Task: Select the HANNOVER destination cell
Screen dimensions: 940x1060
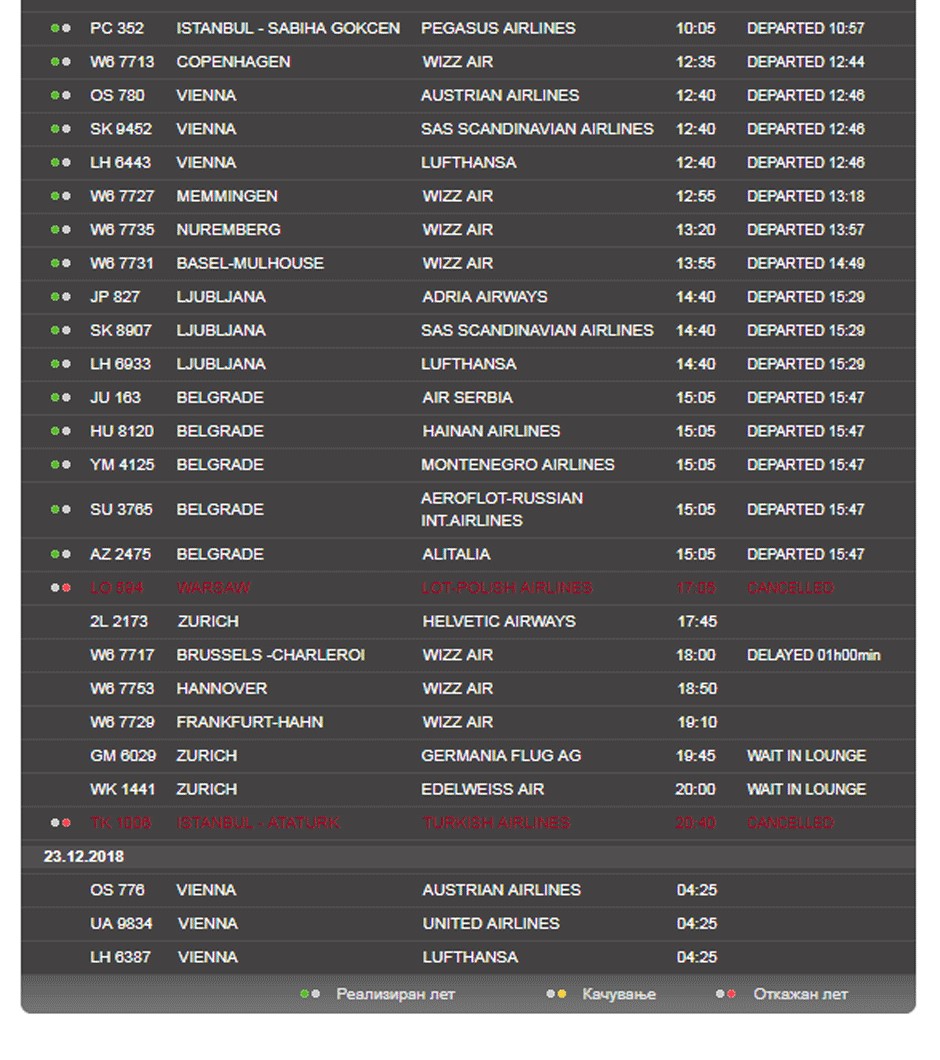Action: coord(222,688)
